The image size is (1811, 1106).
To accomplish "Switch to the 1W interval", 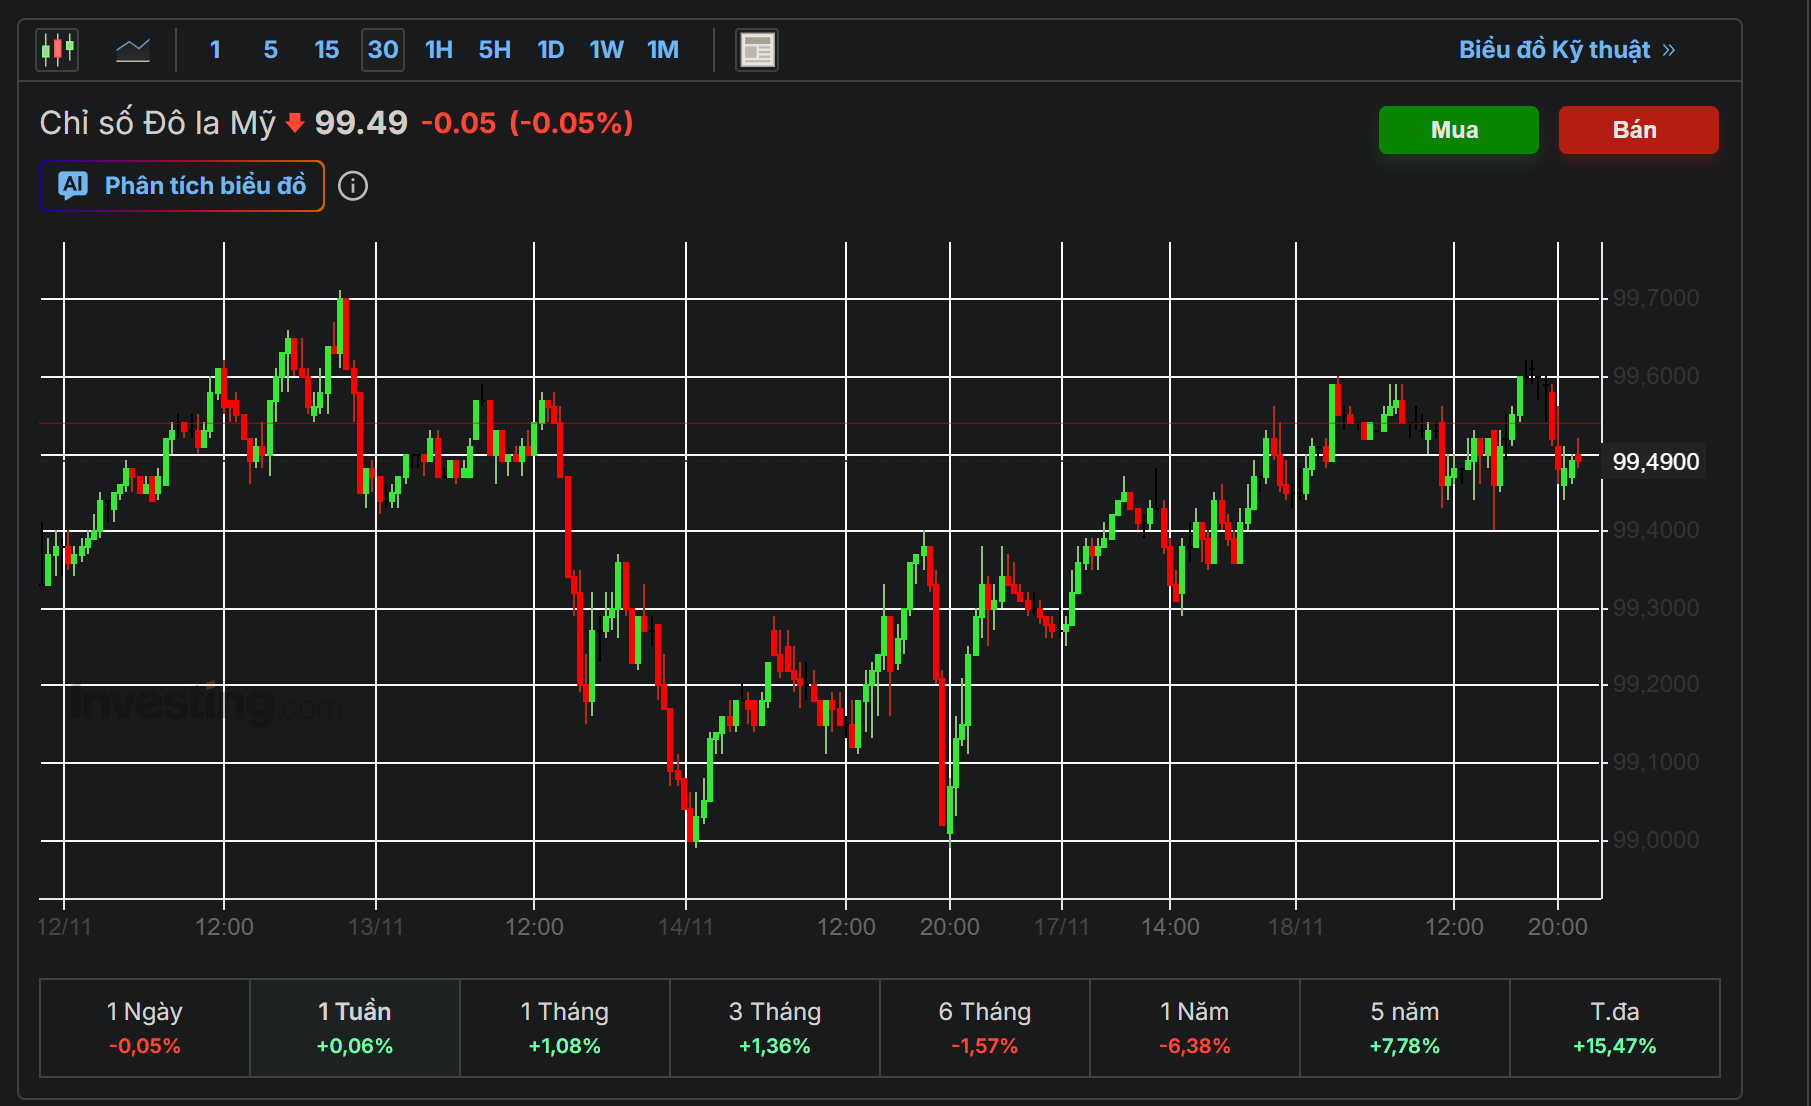I will (606, 50).
